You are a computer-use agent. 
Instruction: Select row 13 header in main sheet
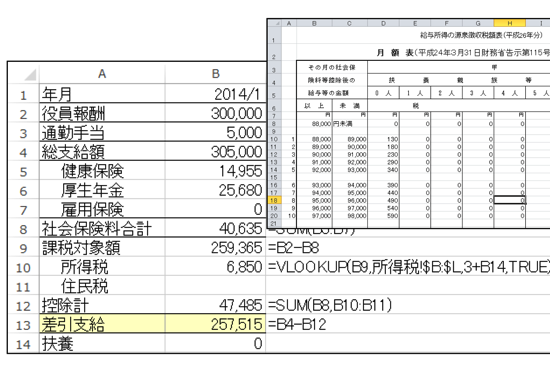click(24, 325)
